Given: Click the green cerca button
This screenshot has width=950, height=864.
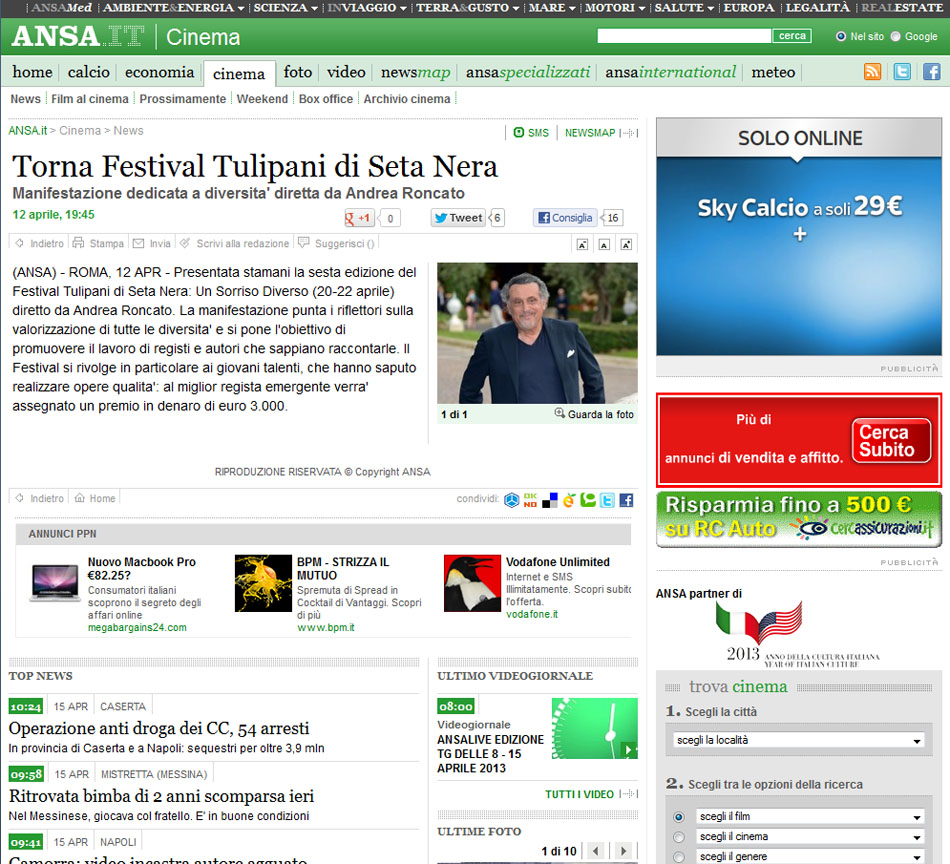Looking at the screenshot, I should coord(792,36).
